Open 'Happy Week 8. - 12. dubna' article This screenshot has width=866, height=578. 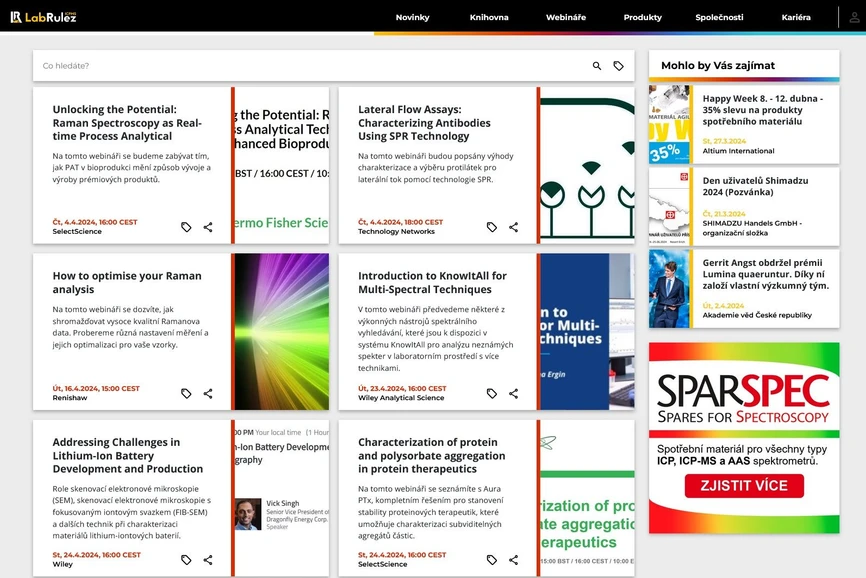click(763, 110)
